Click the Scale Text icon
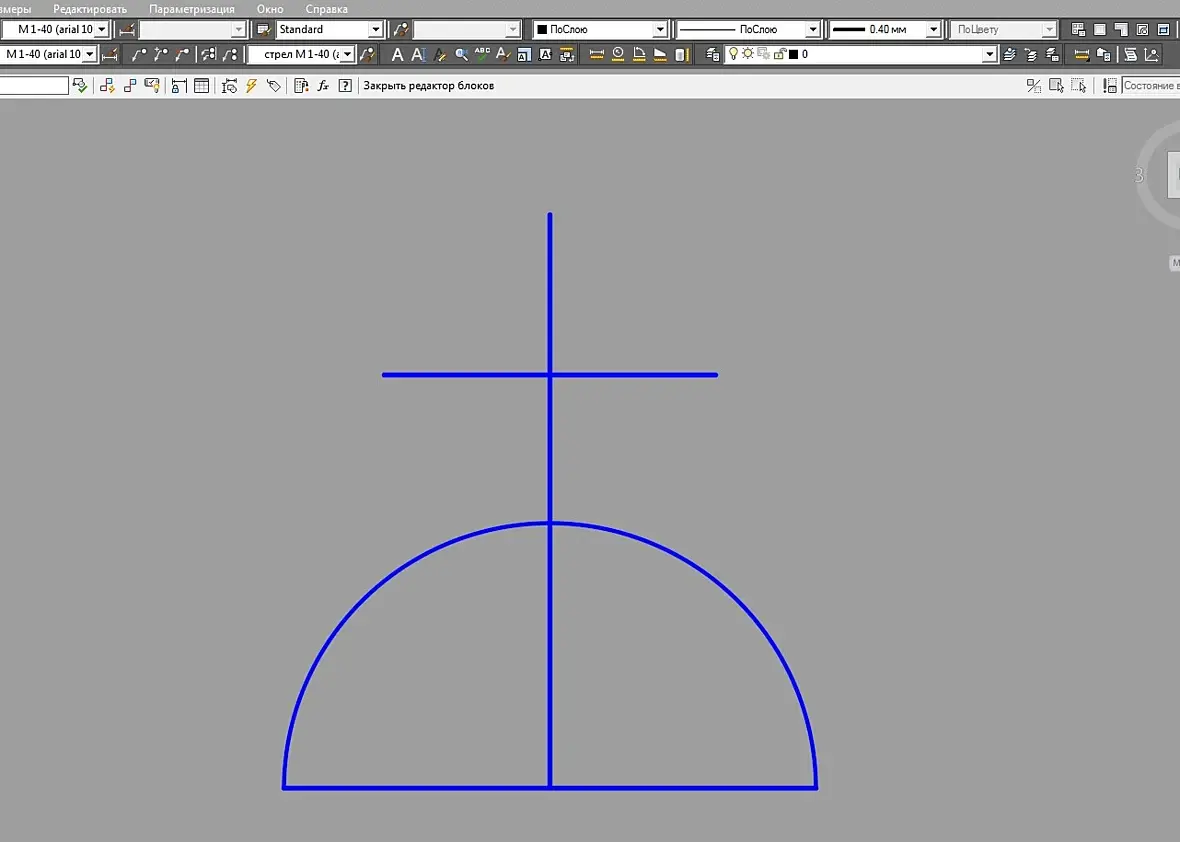Viewport: 1180px width, 842px height. 524,54
